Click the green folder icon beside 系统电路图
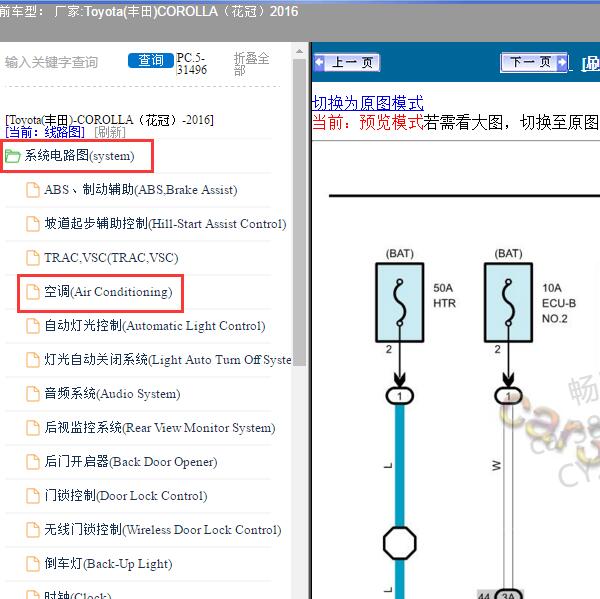Screen dimensions: 600x599 12,156
